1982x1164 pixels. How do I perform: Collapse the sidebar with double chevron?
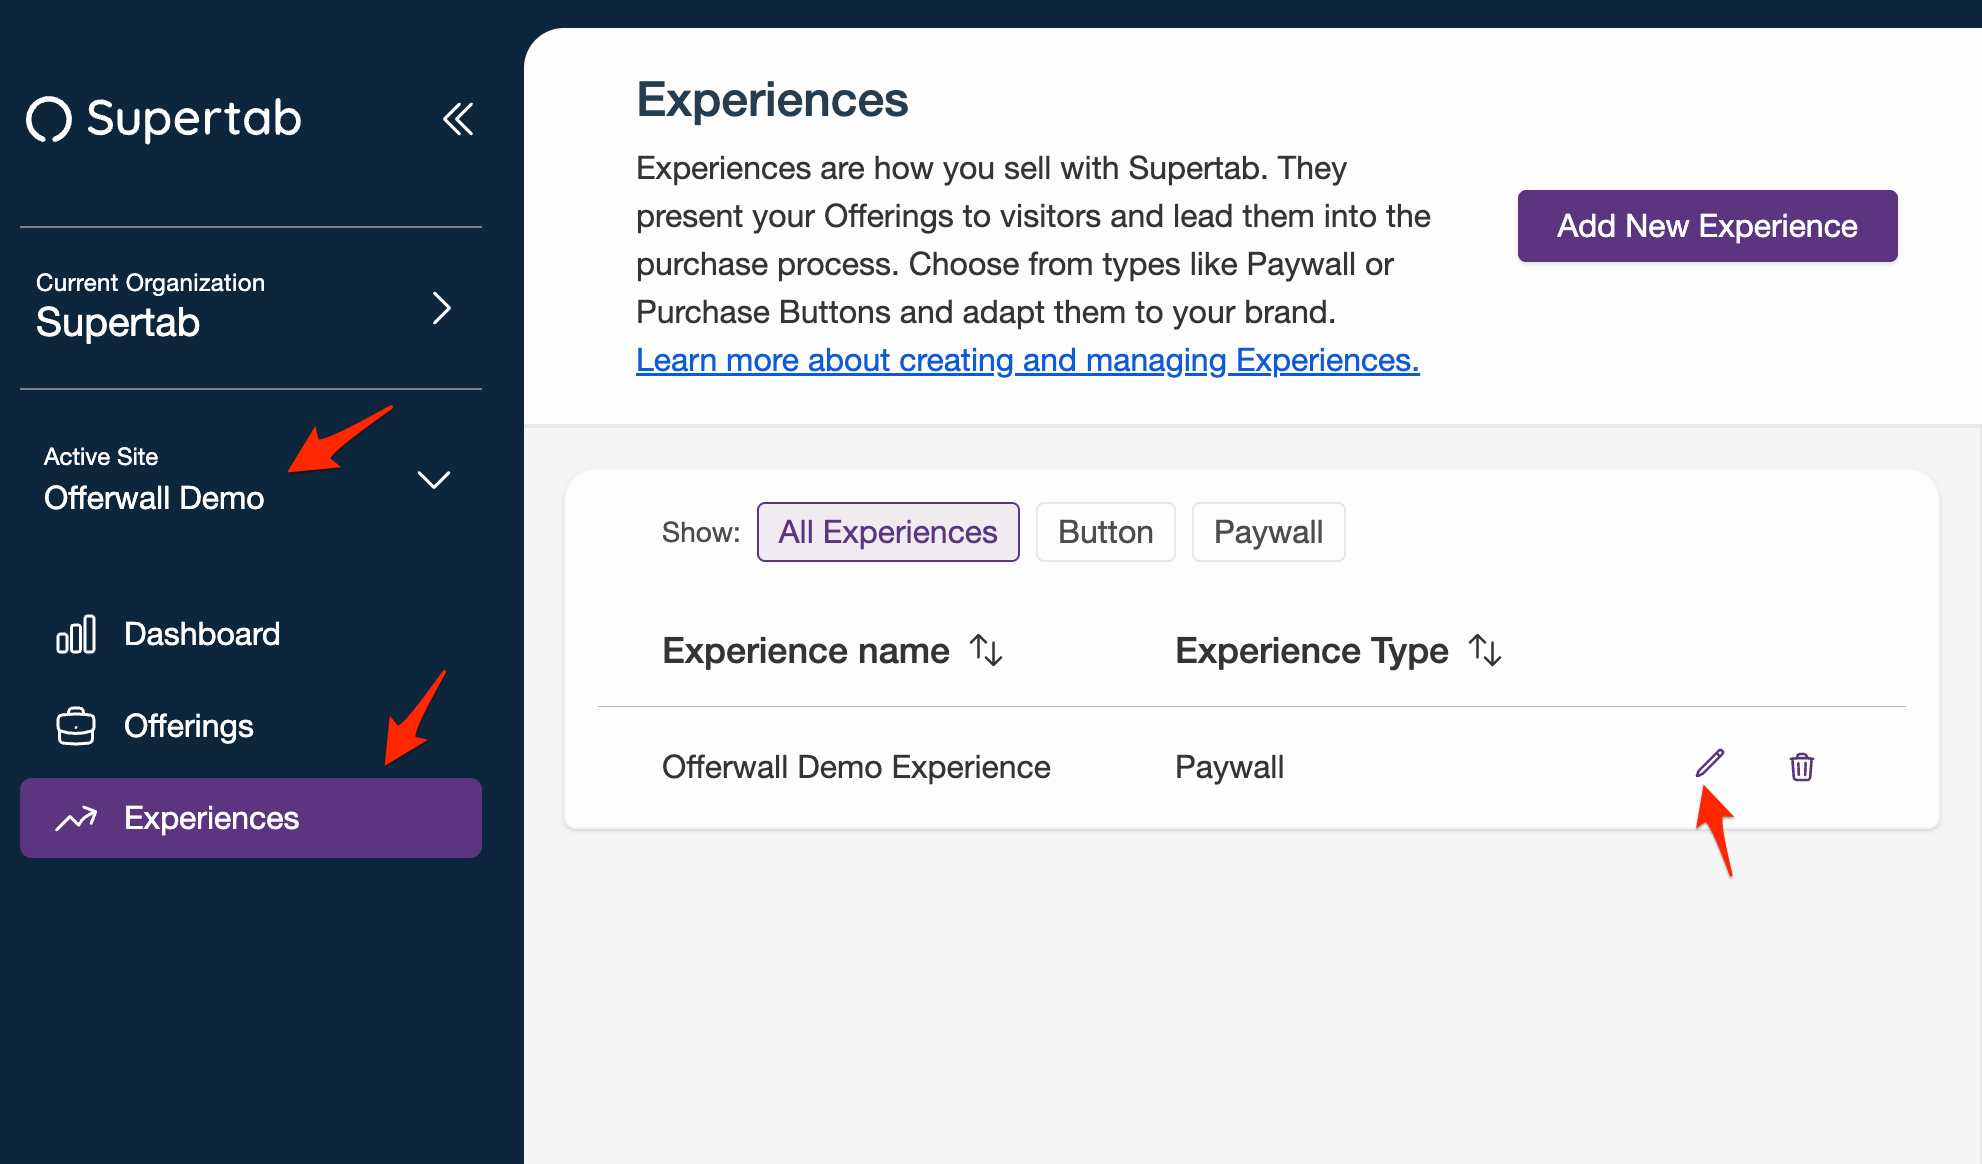point(458,119)
